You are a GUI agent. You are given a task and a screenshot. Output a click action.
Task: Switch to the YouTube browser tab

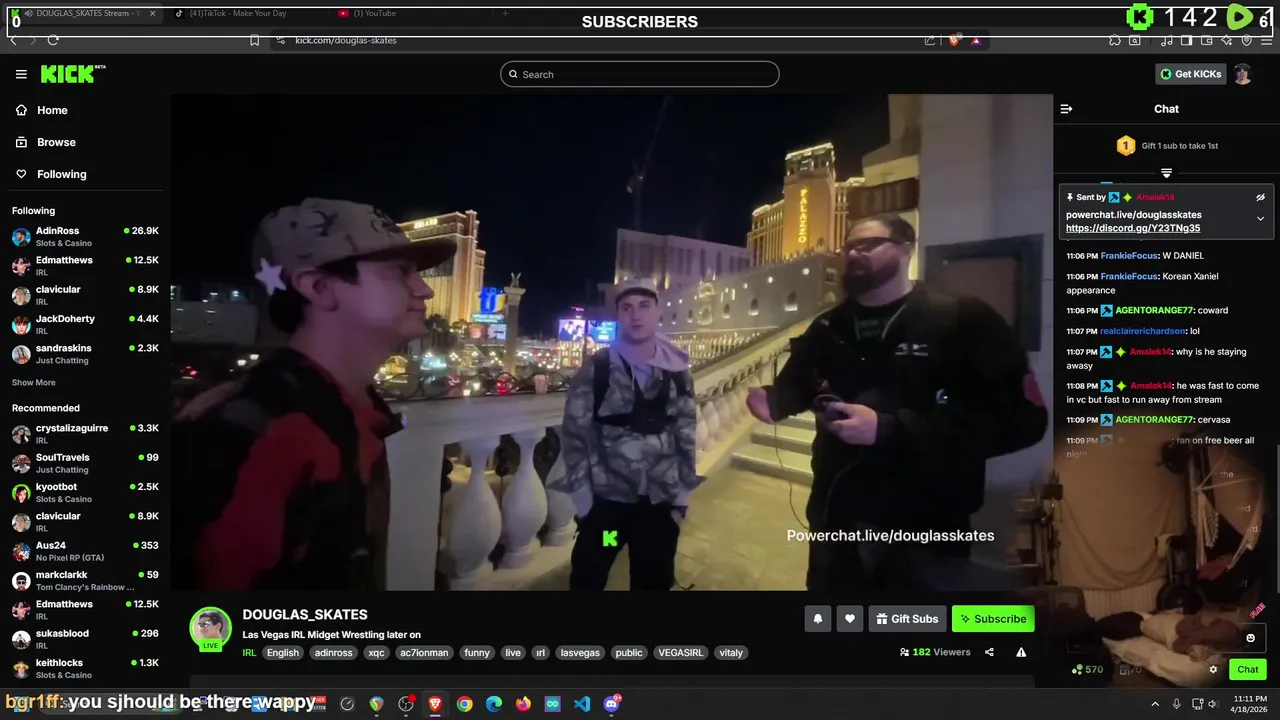click(x=411, y=13)
